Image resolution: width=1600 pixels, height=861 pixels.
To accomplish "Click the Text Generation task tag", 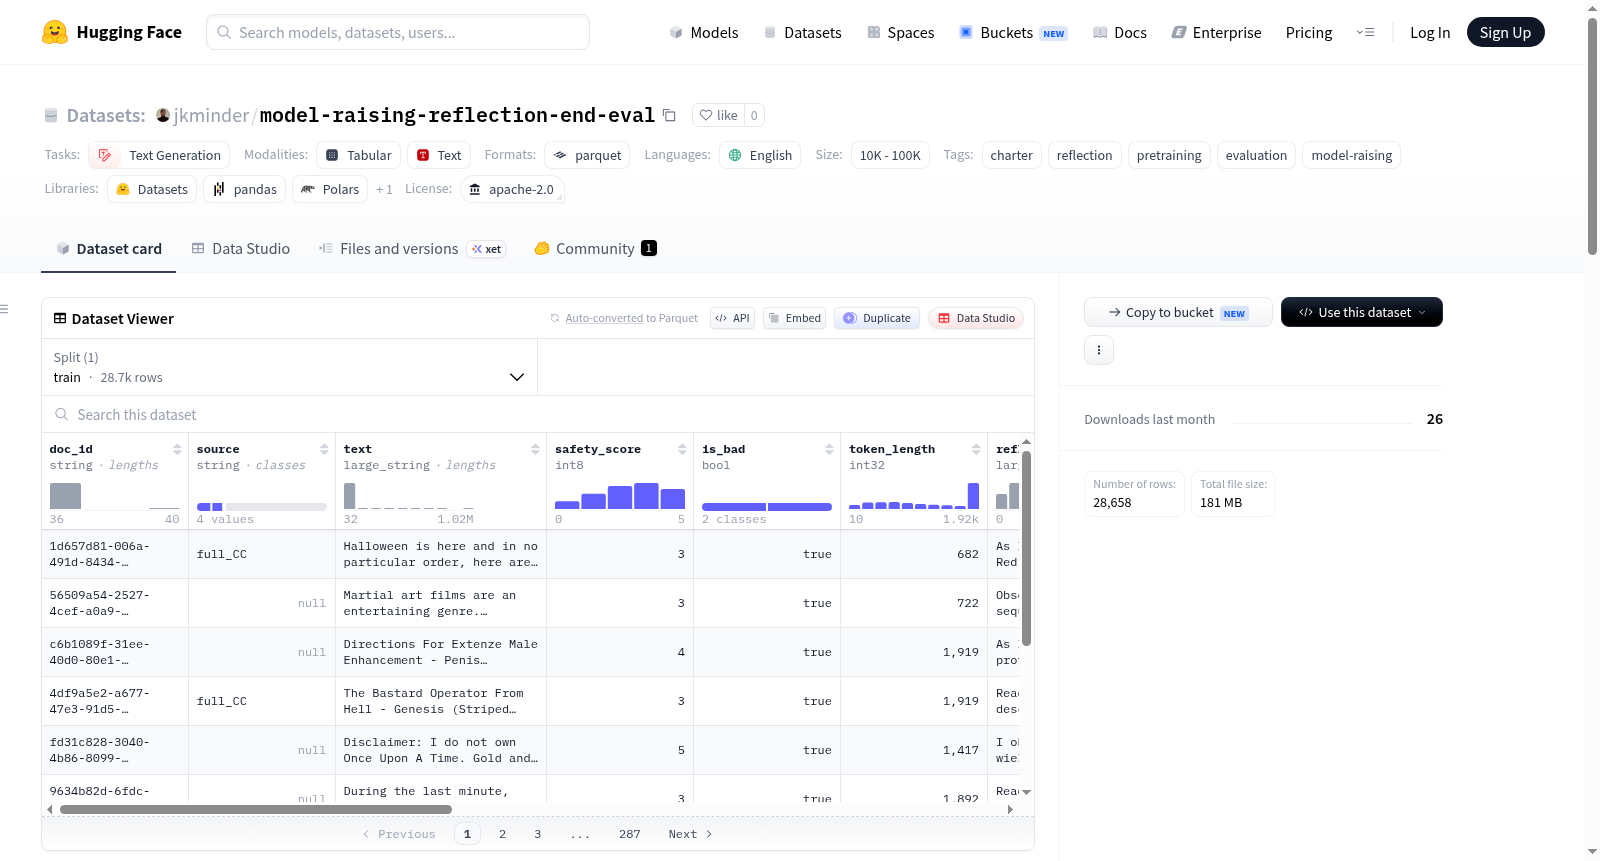I will 159,155.
